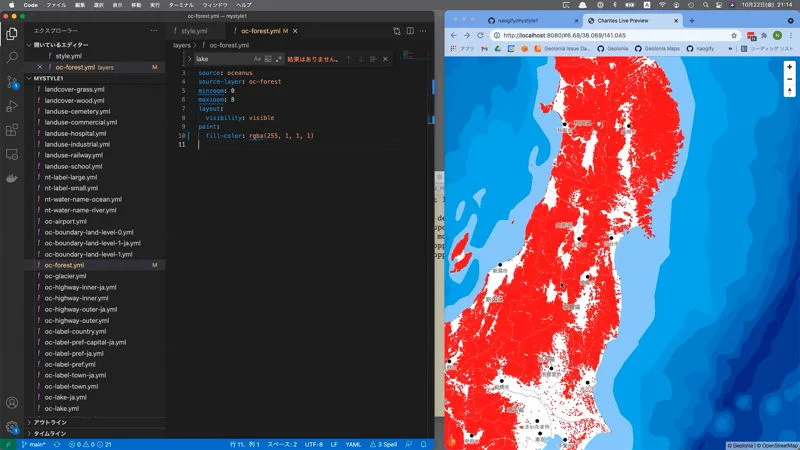Open Remote Explorer in activity bar

coord(12,154)
